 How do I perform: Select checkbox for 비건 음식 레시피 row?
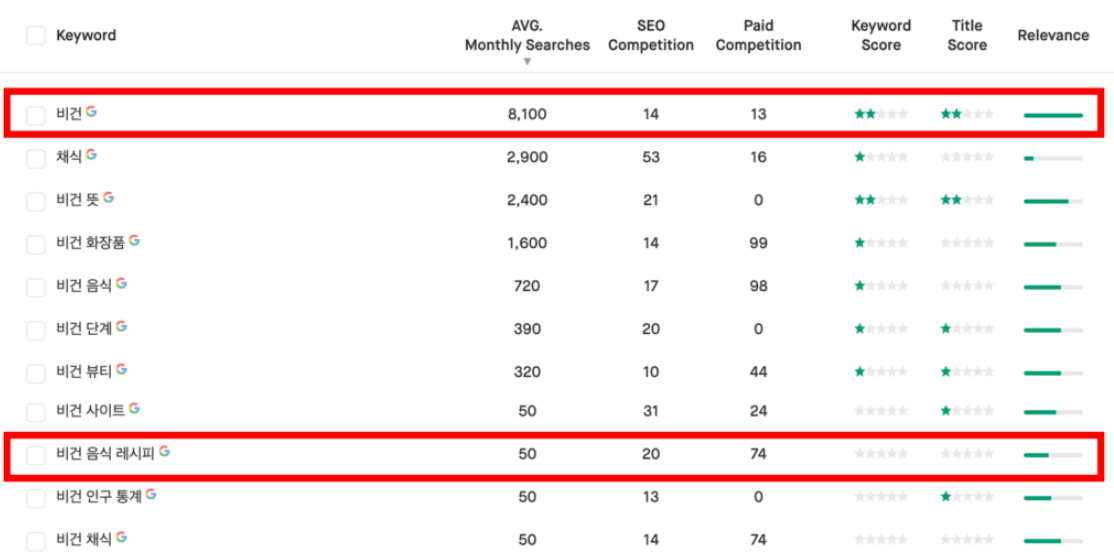pyautogui.click(x=36, y=455)
